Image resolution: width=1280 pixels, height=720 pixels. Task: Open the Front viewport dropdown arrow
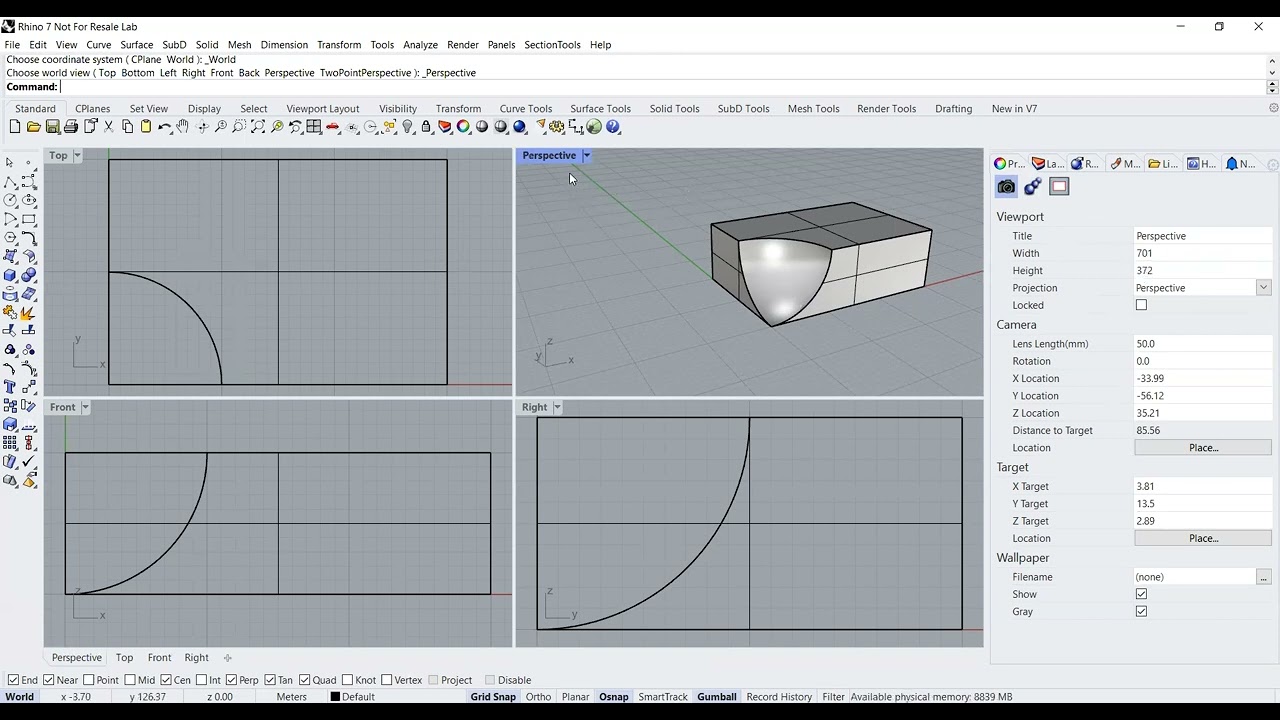coord(85,407)
